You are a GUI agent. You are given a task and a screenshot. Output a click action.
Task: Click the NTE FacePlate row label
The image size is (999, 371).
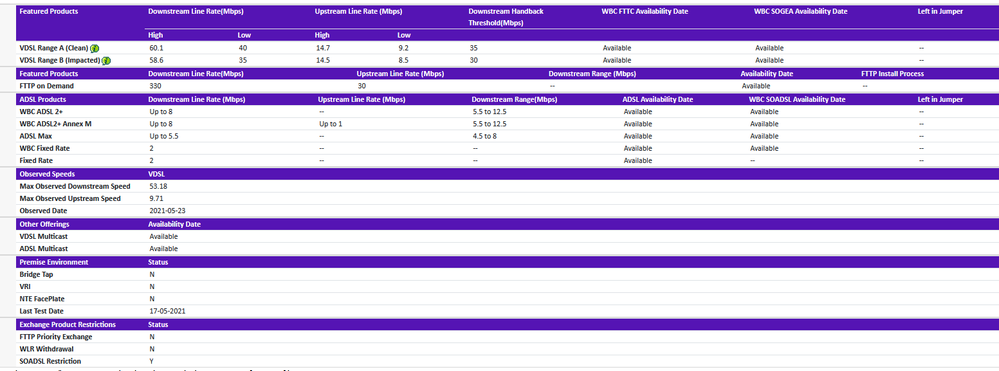point(42,298)
